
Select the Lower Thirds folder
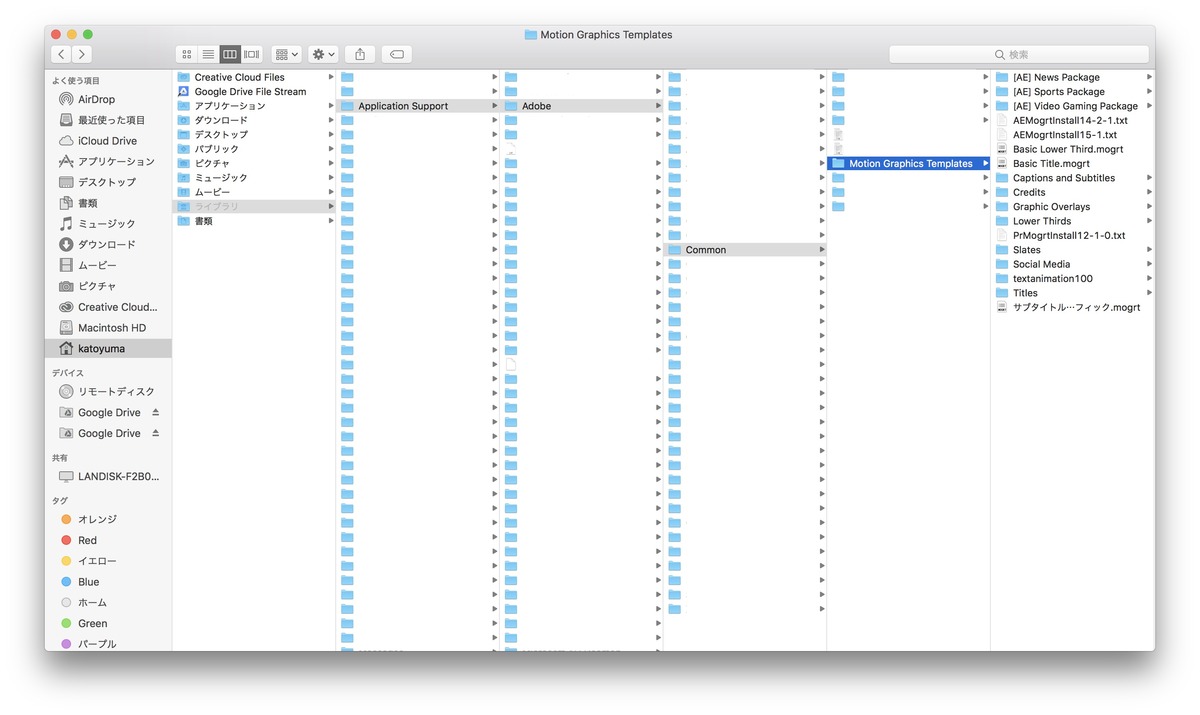pos(1041,221)
